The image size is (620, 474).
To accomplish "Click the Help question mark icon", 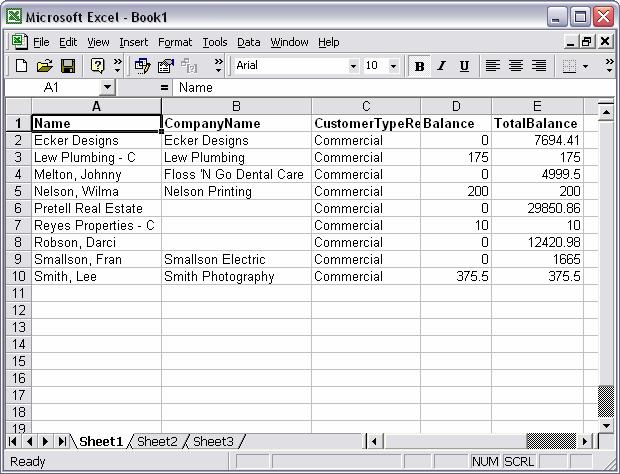I will (98, 66).
